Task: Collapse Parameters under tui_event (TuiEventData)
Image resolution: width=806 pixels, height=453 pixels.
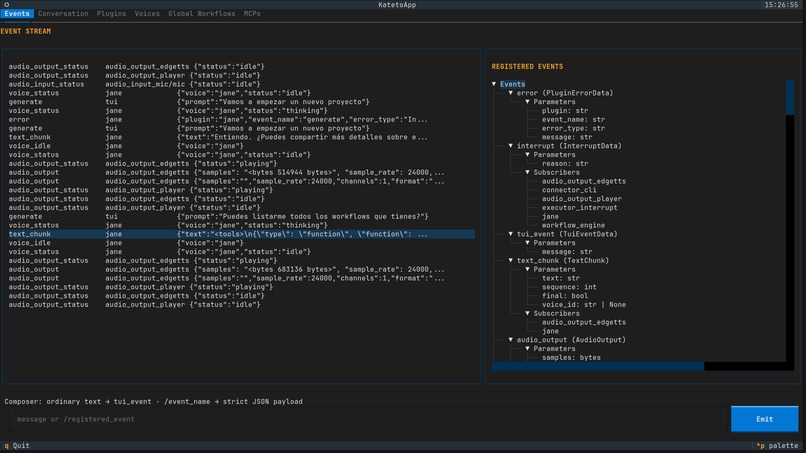Action: [527, 243]
